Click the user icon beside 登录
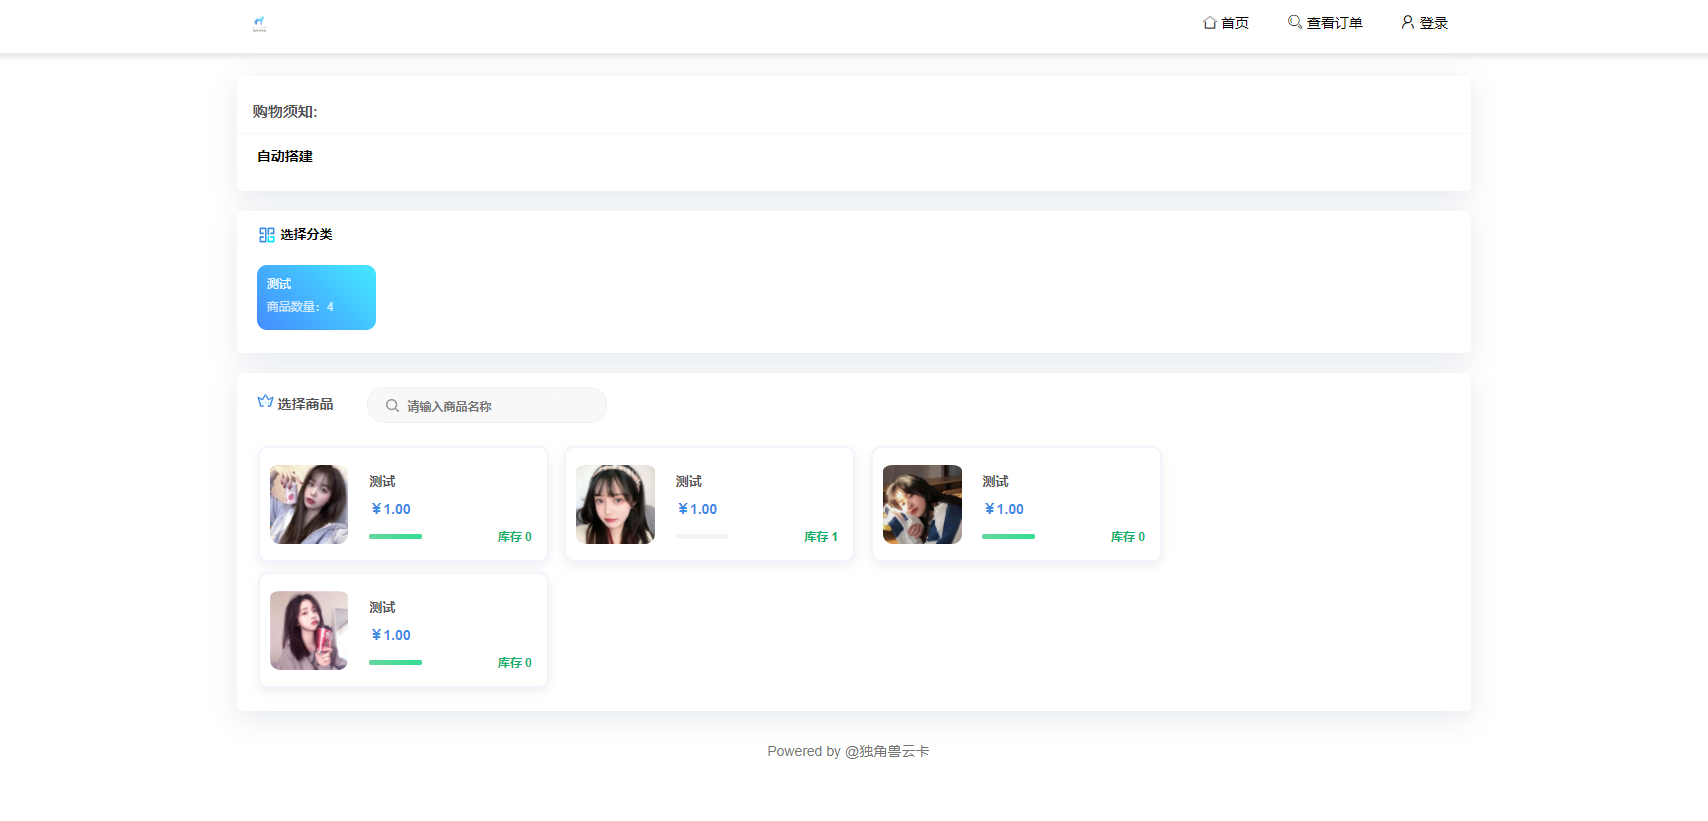This screenshot has width=1708, height=821. click(x=1407, y=22)
